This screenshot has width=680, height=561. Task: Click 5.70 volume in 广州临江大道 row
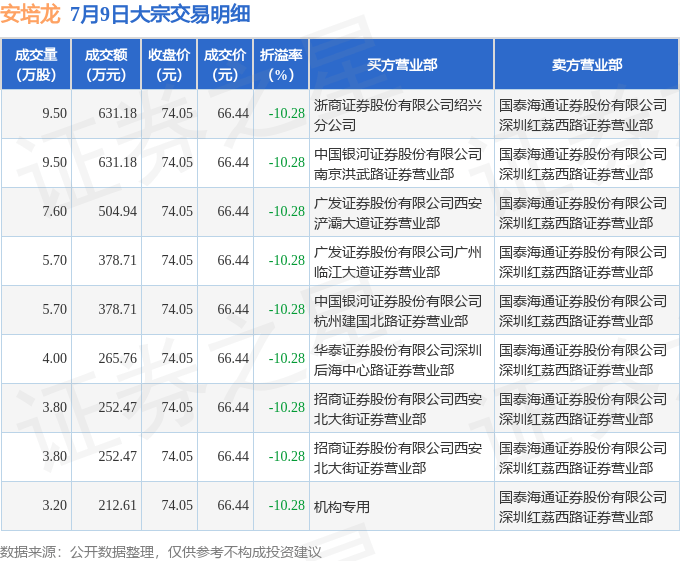pos(55,261)
